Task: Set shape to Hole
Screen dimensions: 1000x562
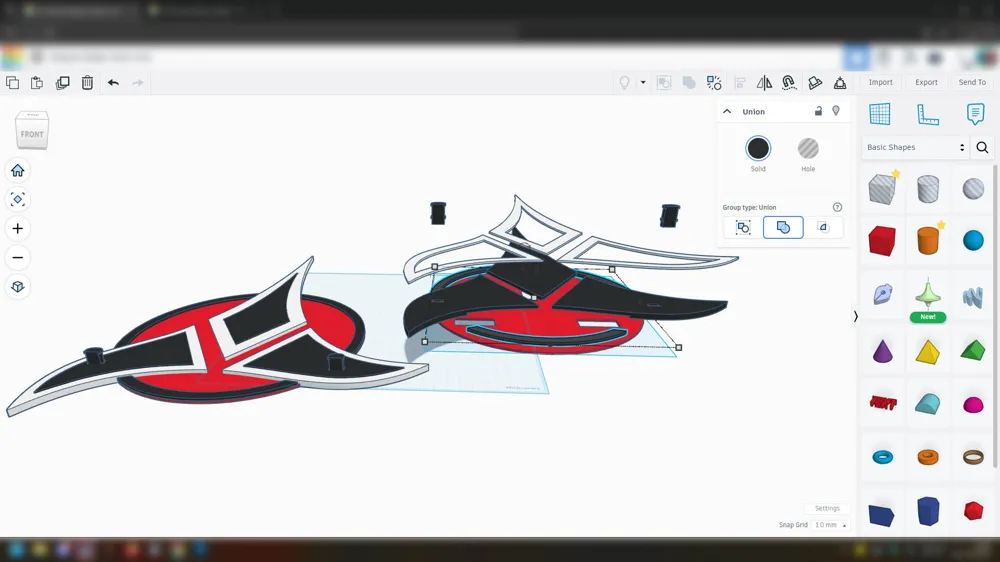Action: [x=808, y=149]
